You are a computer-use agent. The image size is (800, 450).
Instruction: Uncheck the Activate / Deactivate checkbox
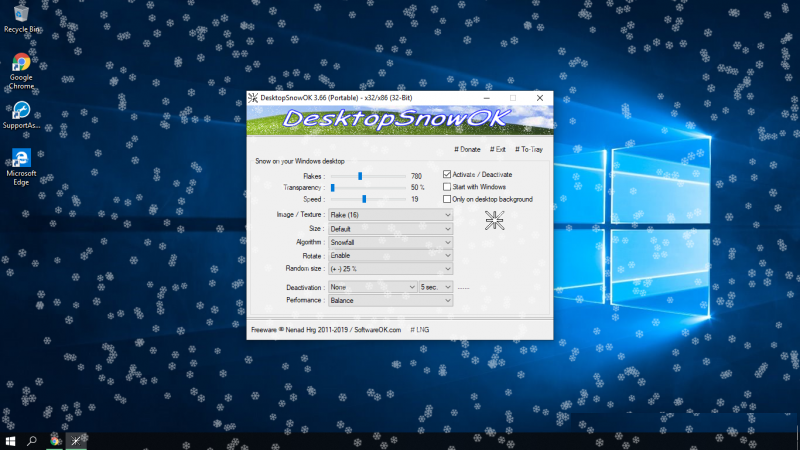click(447, 174)
